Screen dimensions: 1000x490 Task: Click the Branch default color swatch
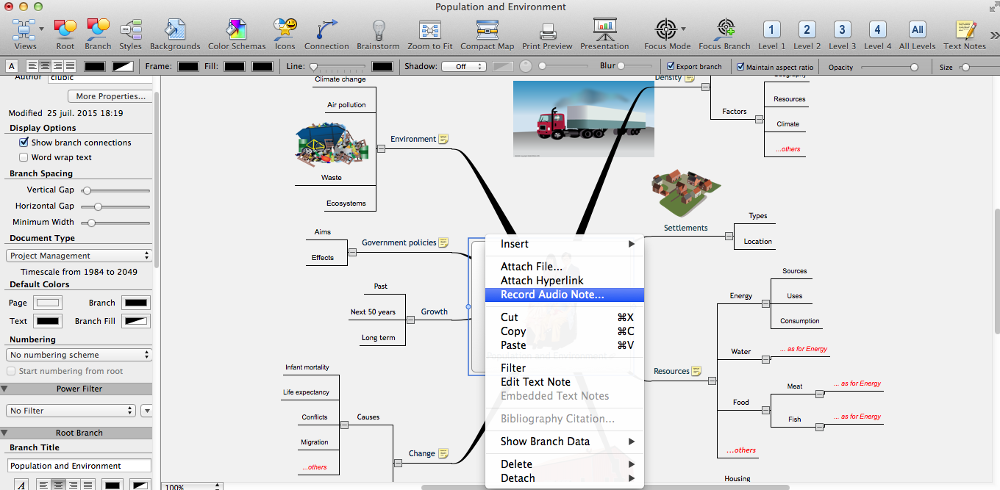coord(136,303)
